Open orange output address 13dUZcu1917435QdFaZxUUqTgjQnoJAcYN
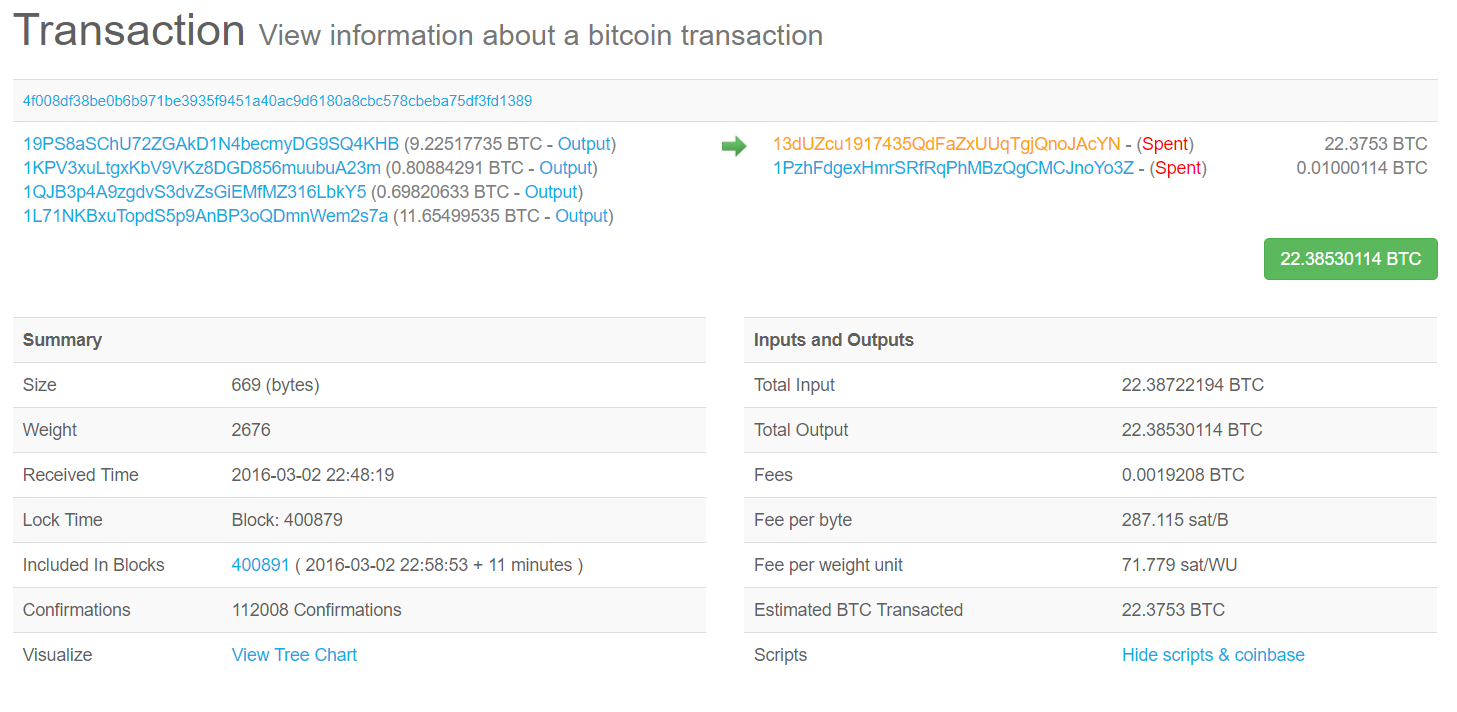 coord(946,144)
